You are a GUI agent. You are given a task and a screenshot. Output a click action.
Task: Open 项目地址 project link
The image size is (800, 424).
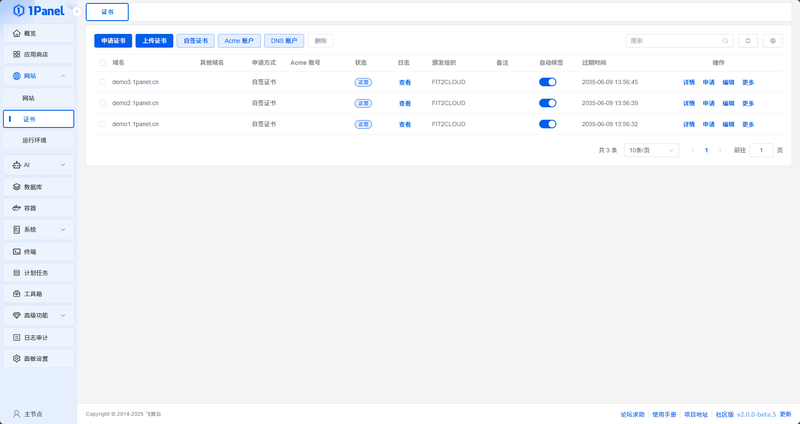point(696,414)
